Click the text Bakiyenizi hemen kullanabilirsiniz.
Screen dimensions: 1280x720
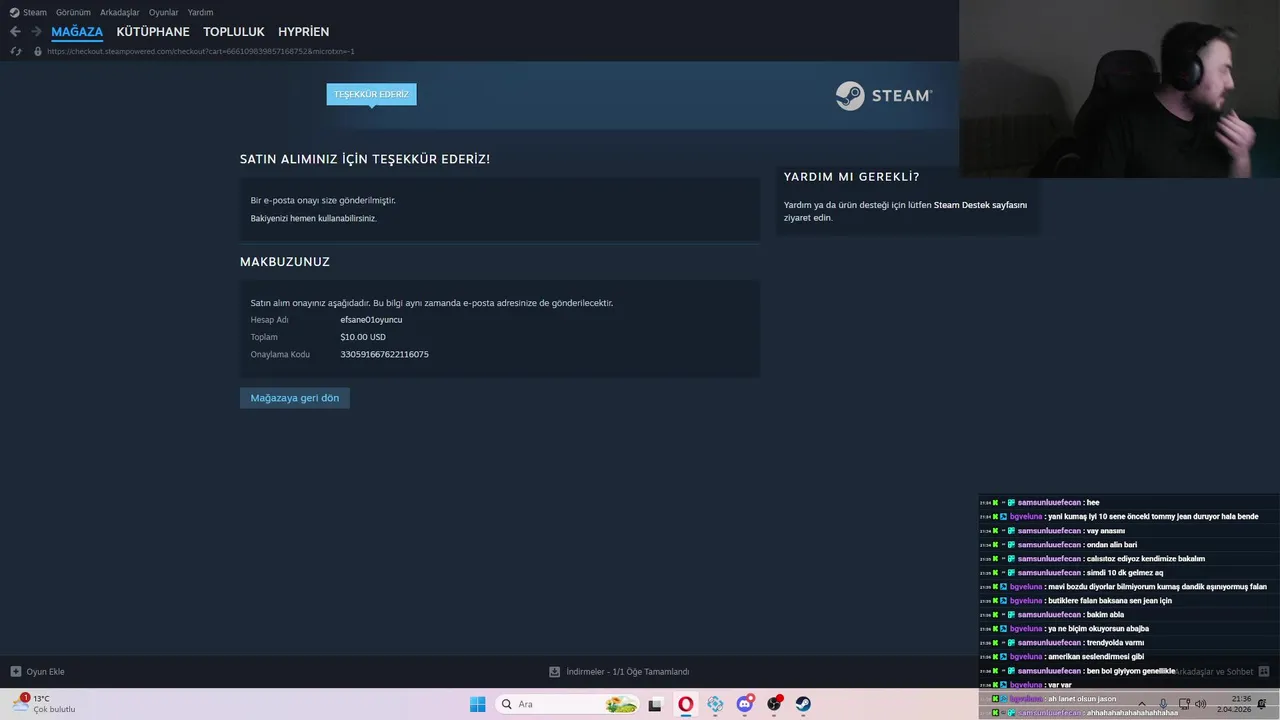(x=313, y=218)
